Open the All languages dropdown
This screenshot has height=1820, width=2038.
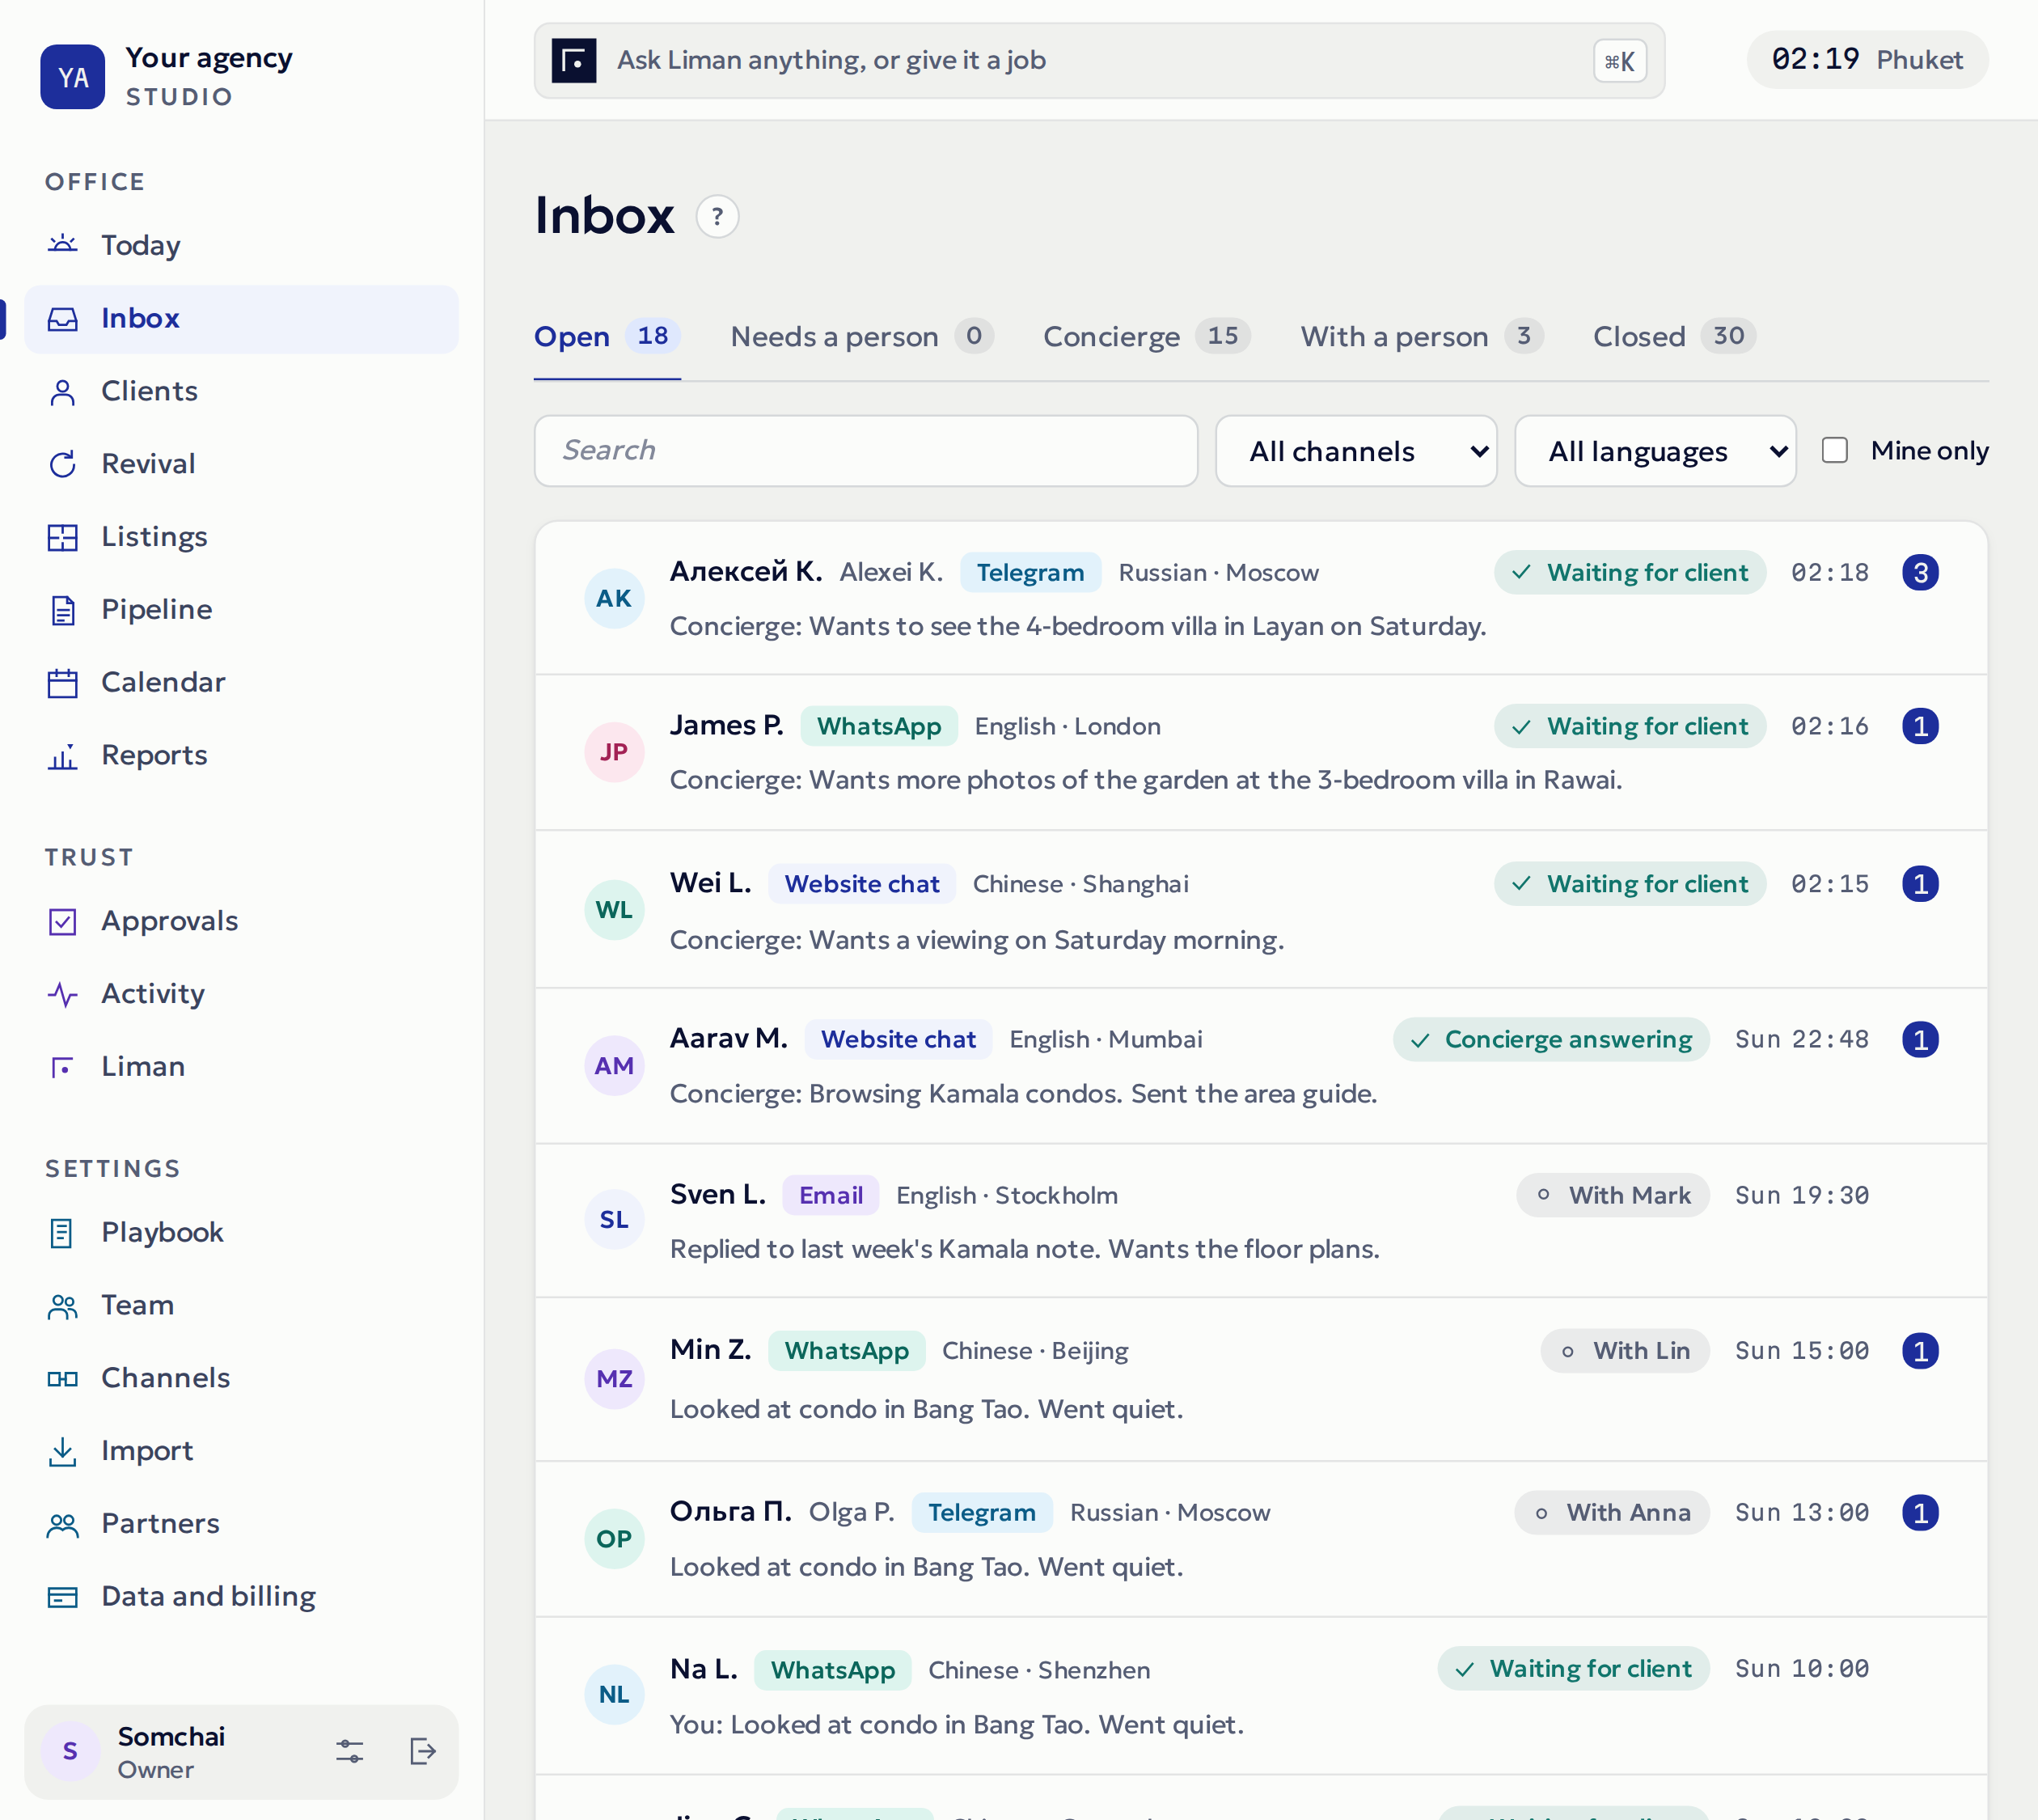1655,451
